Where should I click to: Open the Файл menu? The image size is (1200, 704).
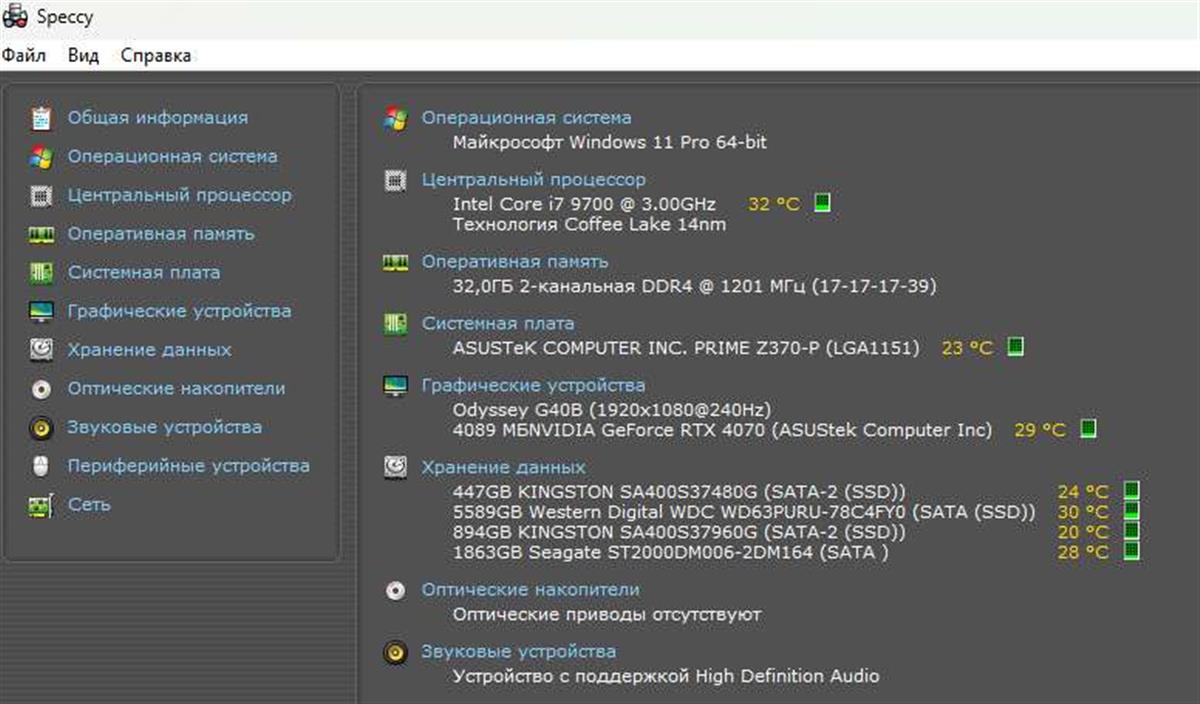click(x=24, y=56)
